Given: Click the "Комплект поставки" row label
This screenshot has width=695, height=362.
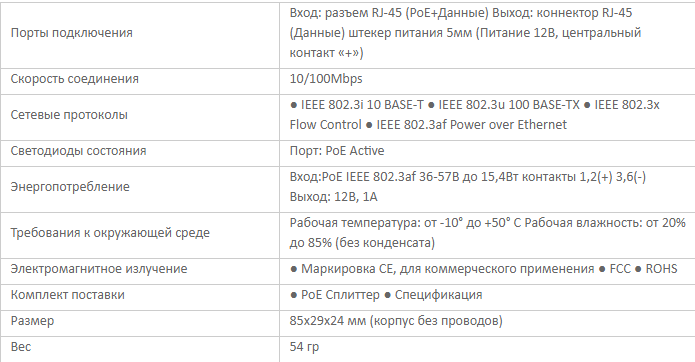Looking at the screenshot, I should [x=67, y=296].
